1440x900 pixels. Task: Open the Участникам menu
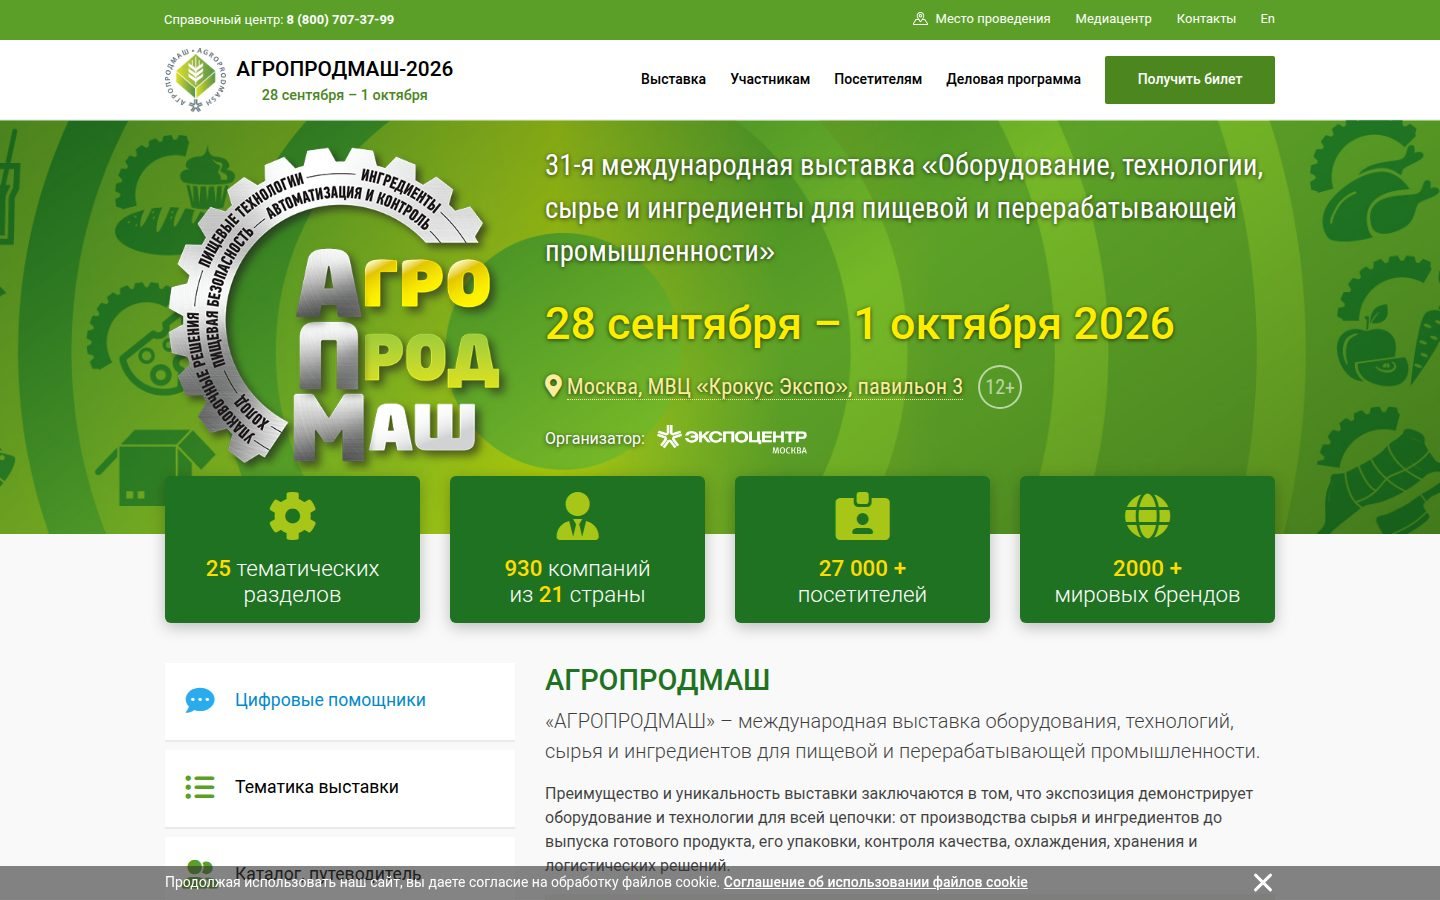(770, 79)
